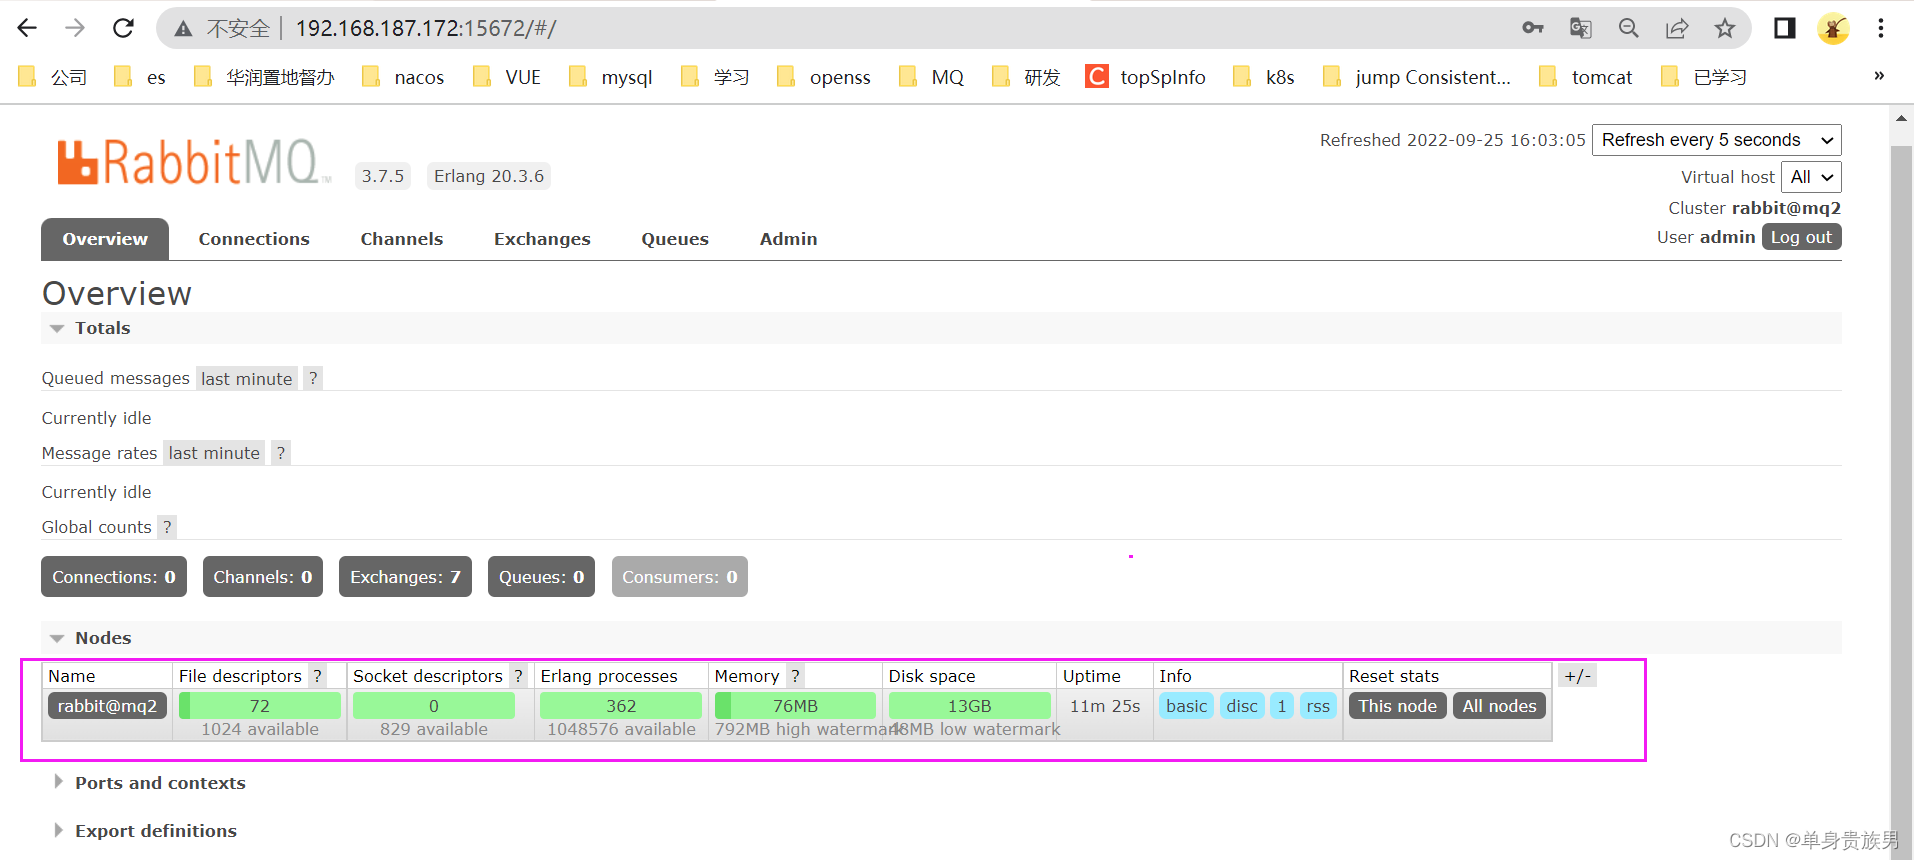Screen dimensions: 1914x860
Task: Open the es bookmark folder
Action: [140, 77]
